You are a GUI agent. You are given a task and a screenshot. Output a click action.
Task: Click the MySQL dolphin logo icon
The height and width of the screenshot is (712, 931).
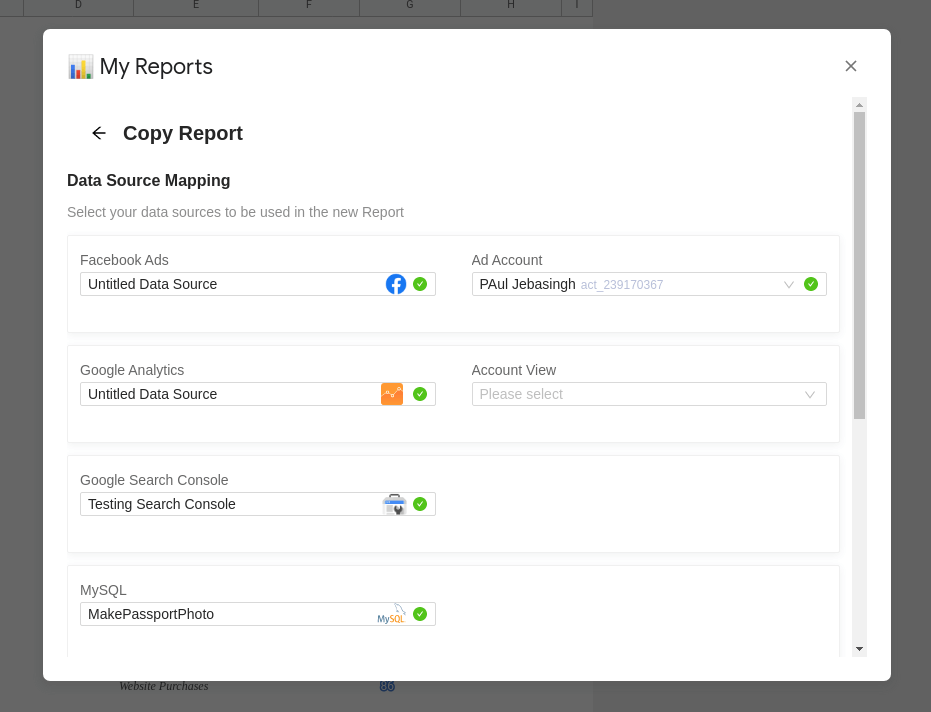click(x=392, y=614)
